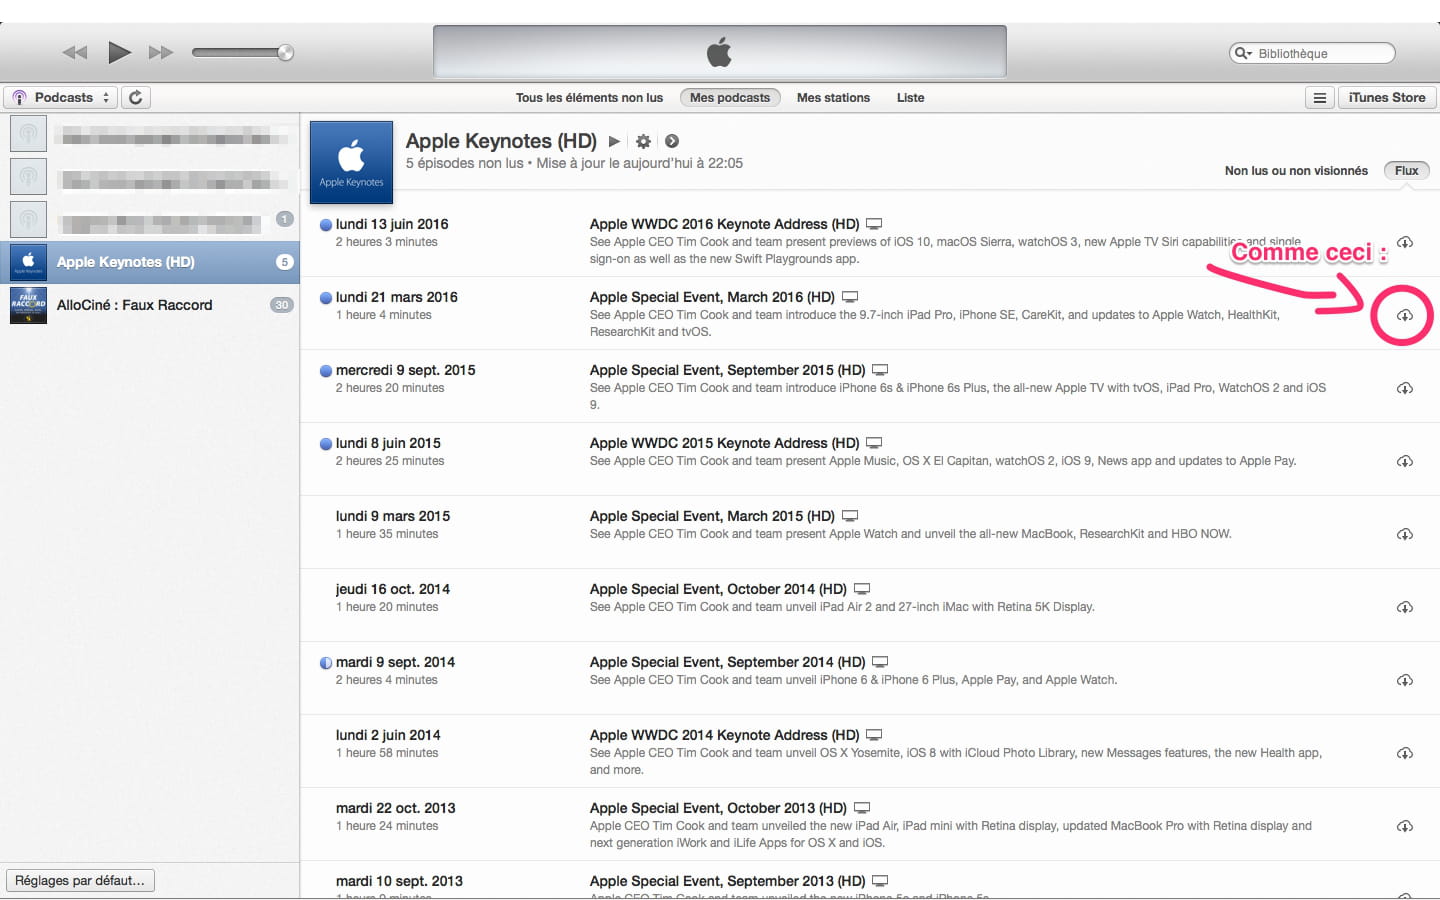This screenshot has width=1440, height=900.
Task: Download Special Event October 2013 episode
Action: point(1404,826)
